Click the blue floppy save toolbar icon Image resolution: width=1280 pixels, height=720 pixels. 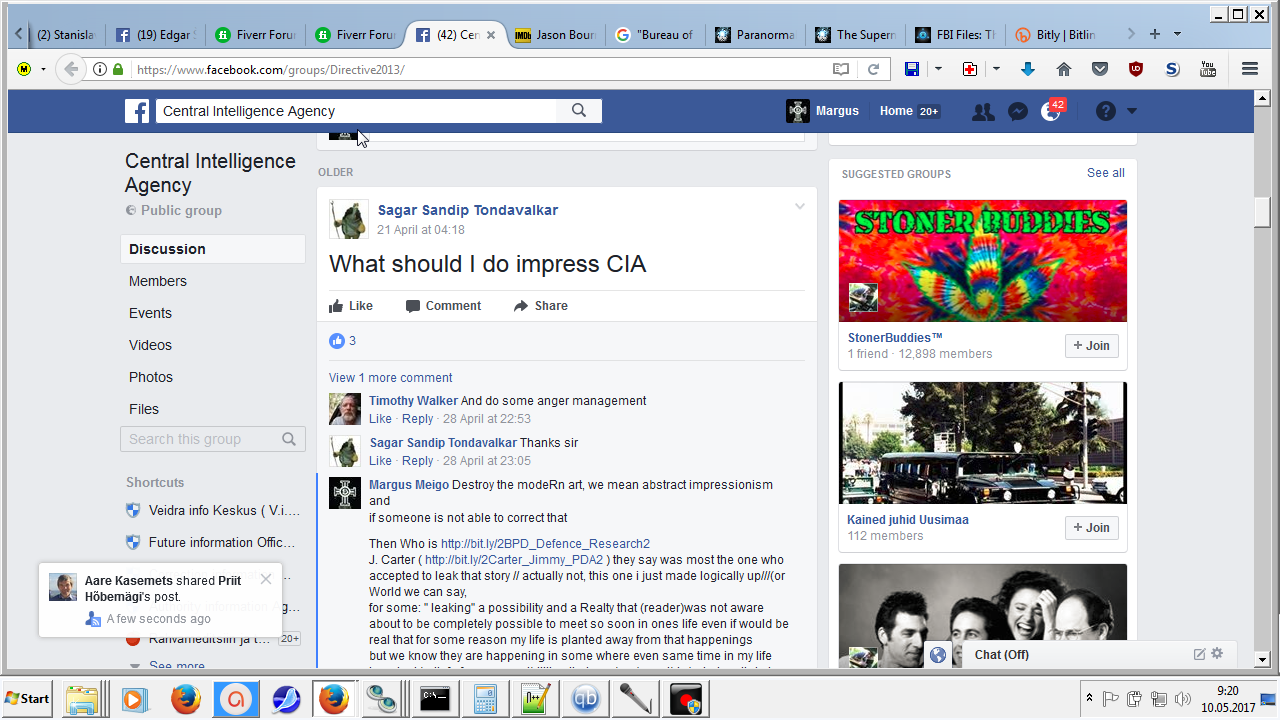click(912, 69)
